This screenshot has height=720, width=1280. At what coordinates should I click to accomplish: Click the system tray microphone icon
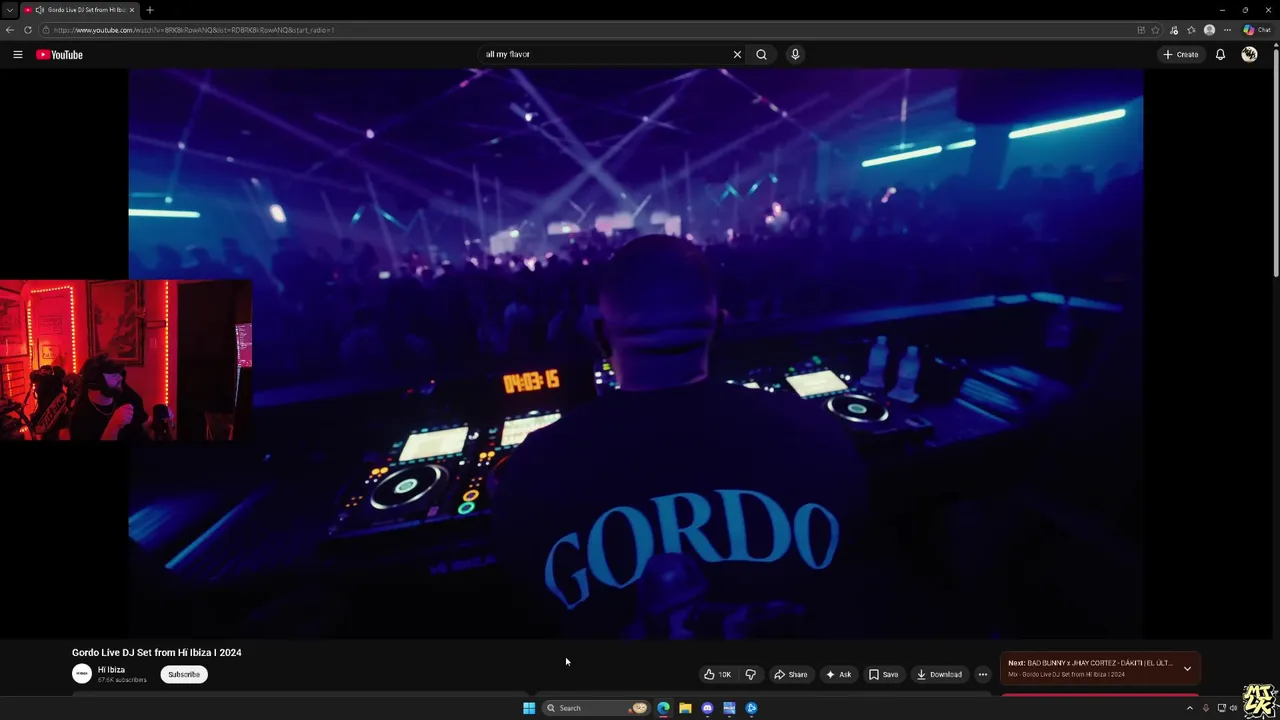point(1205,708)
